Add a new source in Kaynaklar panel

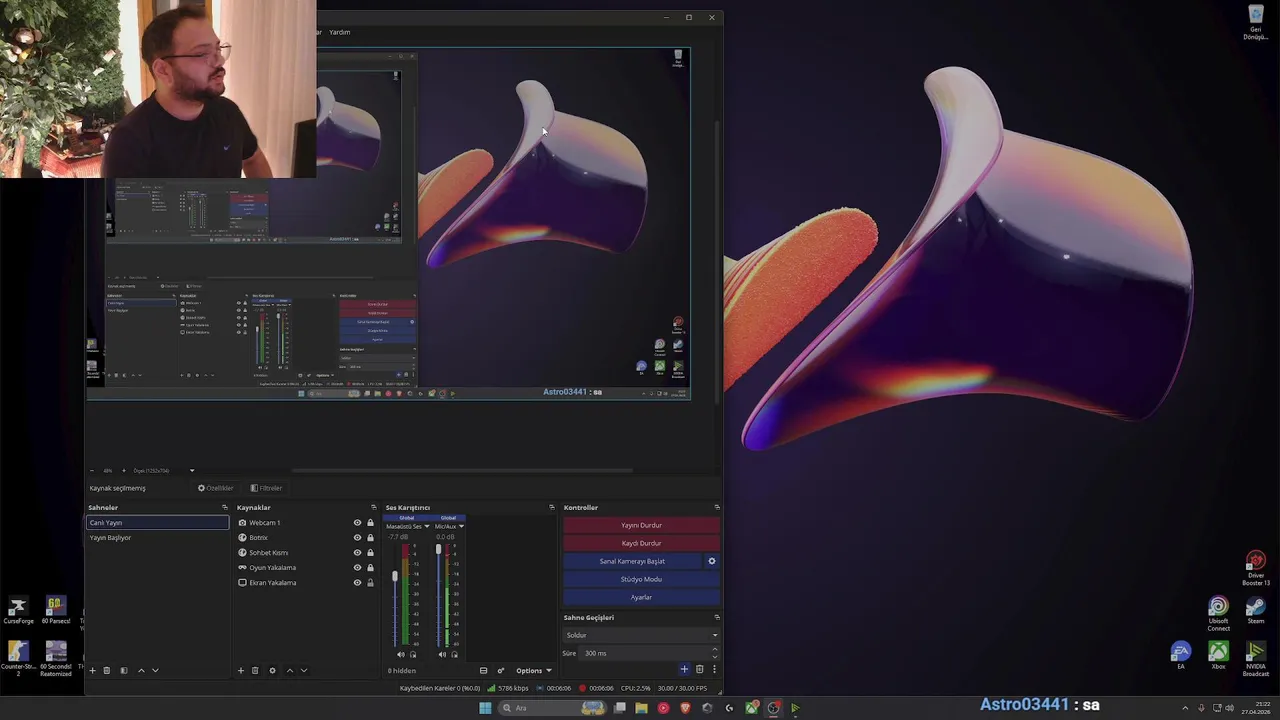click(240, 670)
